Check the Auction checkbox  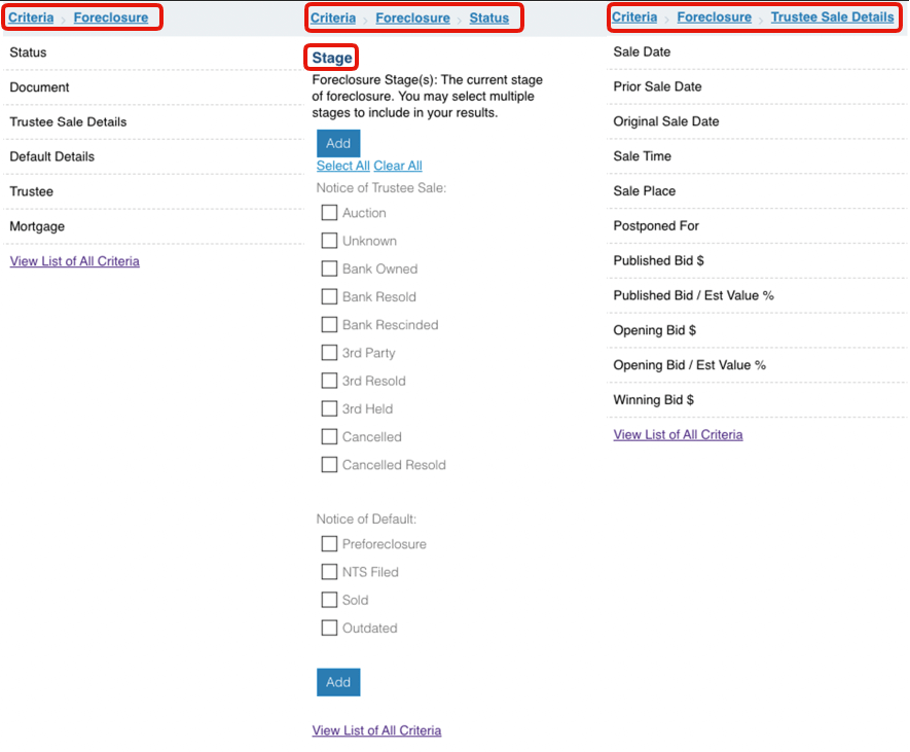tap(329, 213)
